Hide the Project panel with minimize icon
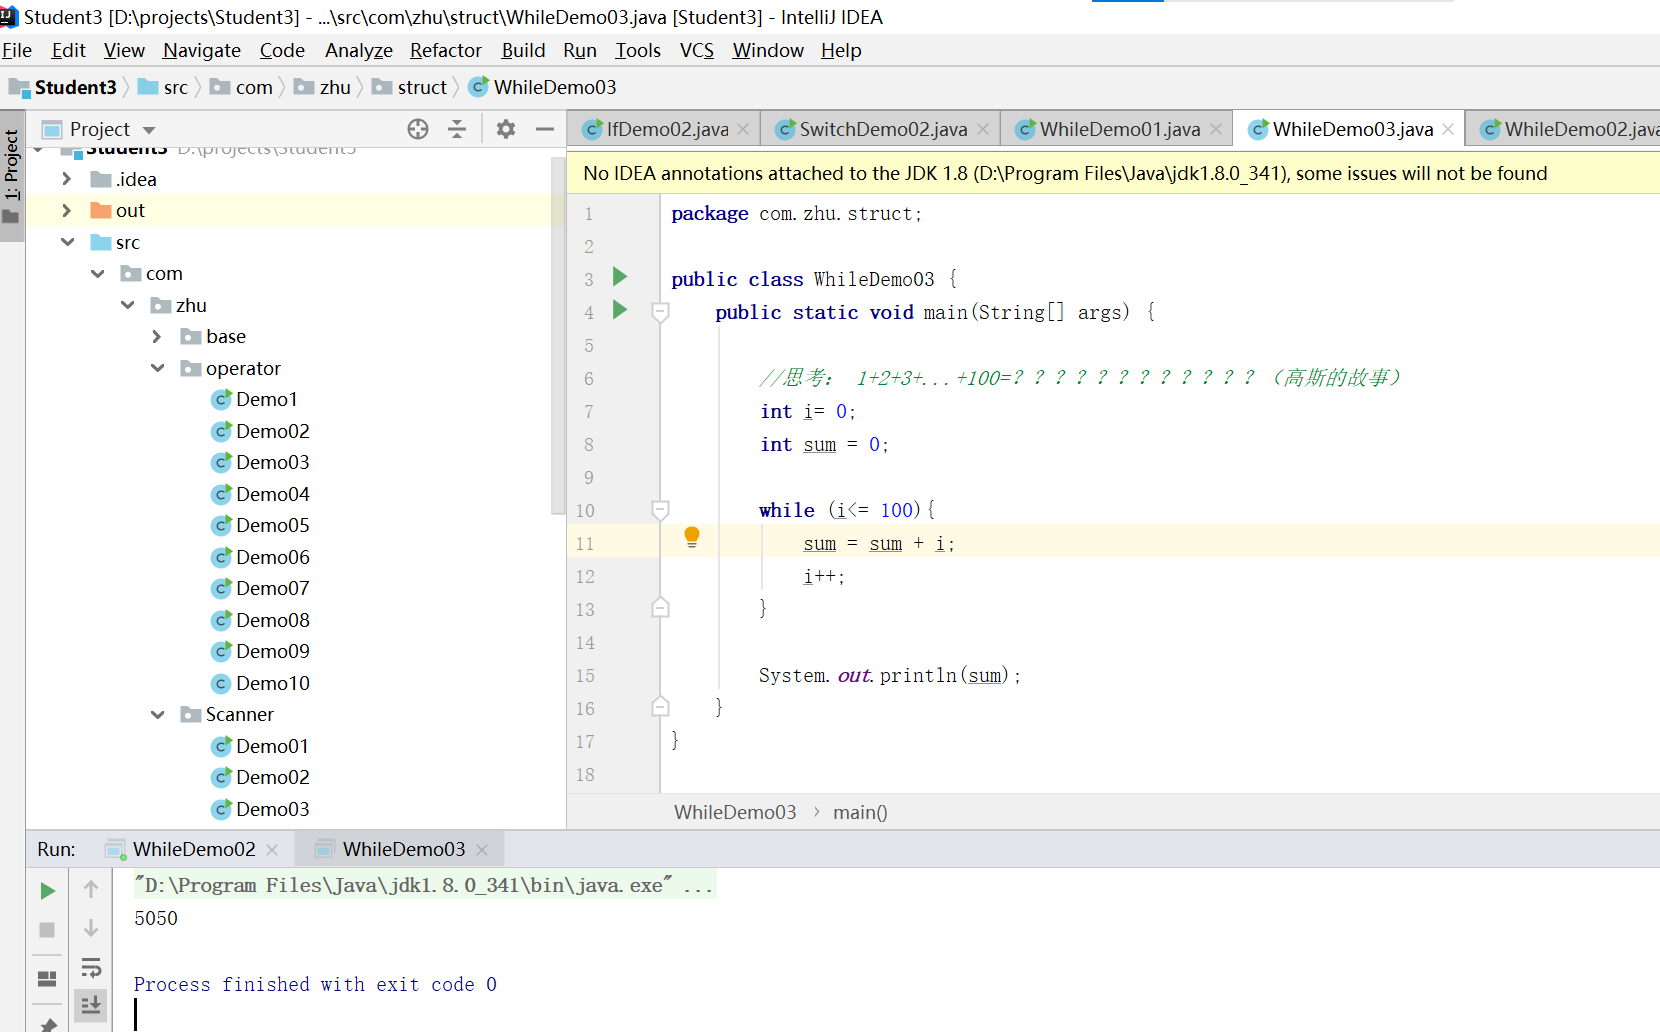Screen dimensions: 1660x1032 click(x=545, y=129)
